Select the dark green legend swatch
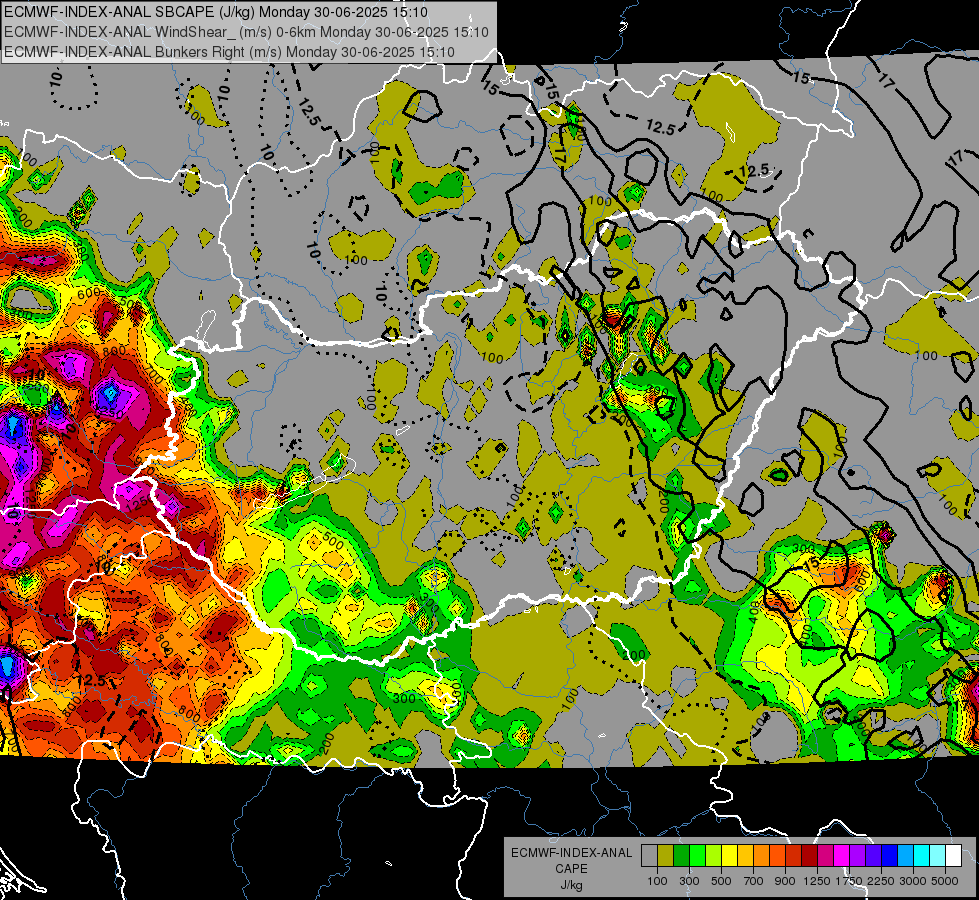The image size is (979, 900). pyautogui.click(x=681, y=856)
